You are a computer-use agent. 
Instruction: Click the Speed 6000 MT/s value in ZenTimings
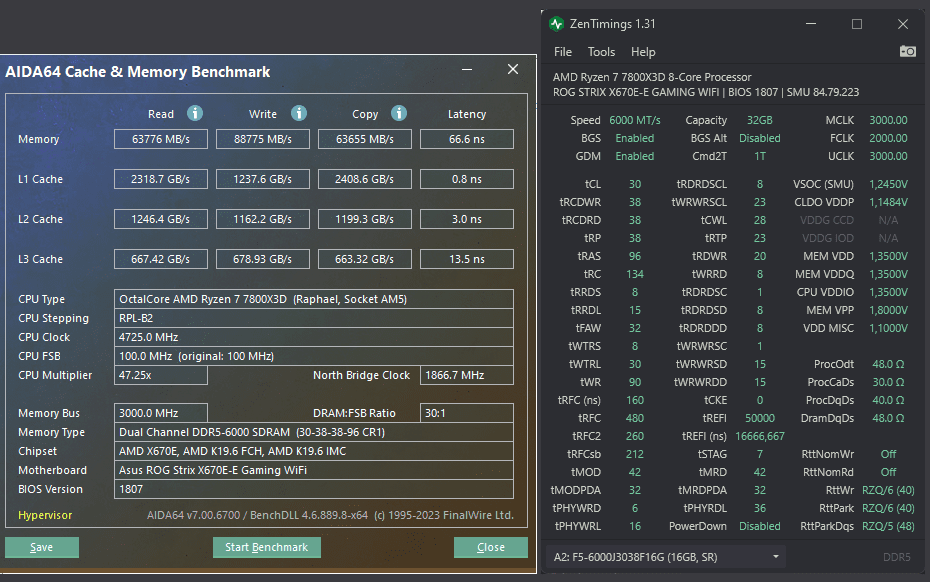[635, 120]
